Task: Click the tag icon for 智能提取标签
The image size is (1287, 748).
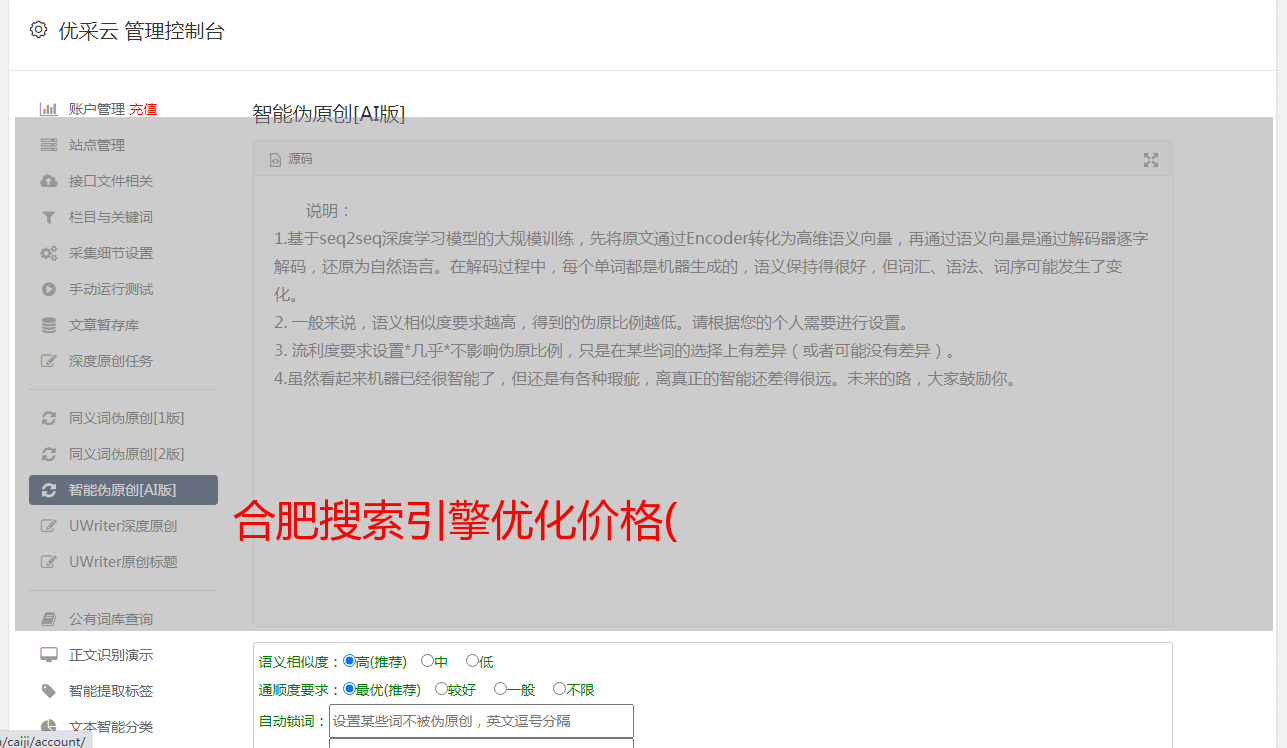Action: coord(48,691)
